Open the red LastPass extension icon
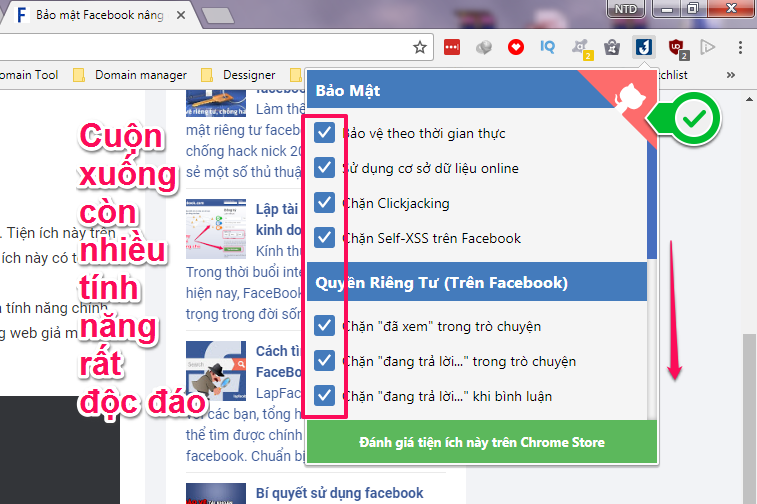 [452, 47]
